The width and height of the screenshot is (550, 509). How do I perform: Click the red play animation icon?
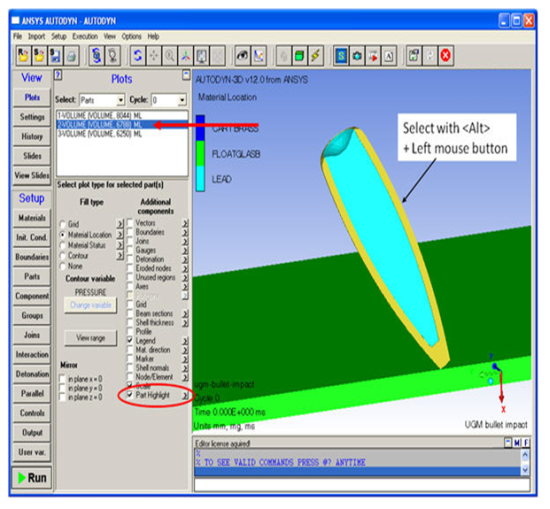pyautogui.click(x=373, y=55)
